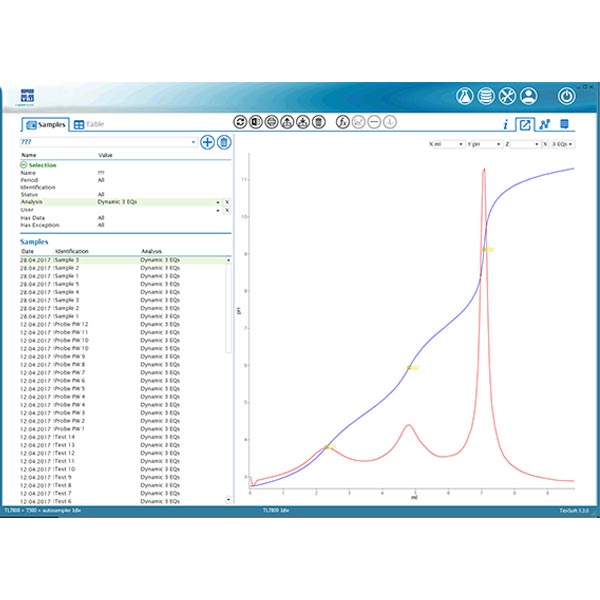Open the titration flask icon in header
The image size is (600, 600).
pos(464,97)
